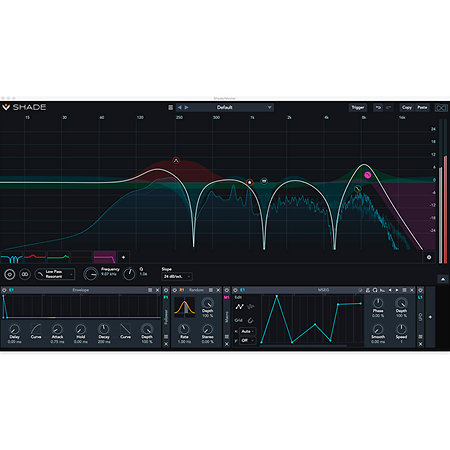The height and width of the screenshot is (450, 450).
Task: Toggle the MSEG module power button
Action: pos(235,290)
